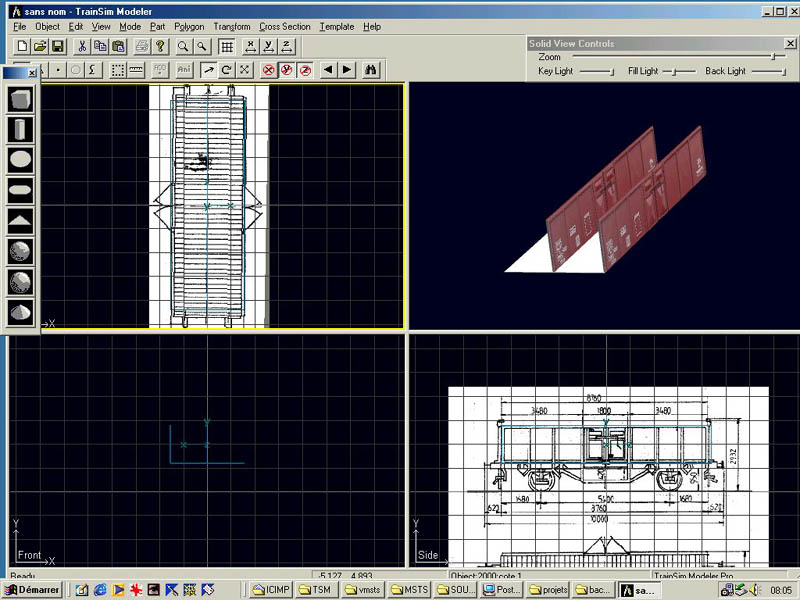This screenshot has width=800, height=600.
Task: Select the Box primitive tool
Action: pyautogui.click(x=21, y=99)
